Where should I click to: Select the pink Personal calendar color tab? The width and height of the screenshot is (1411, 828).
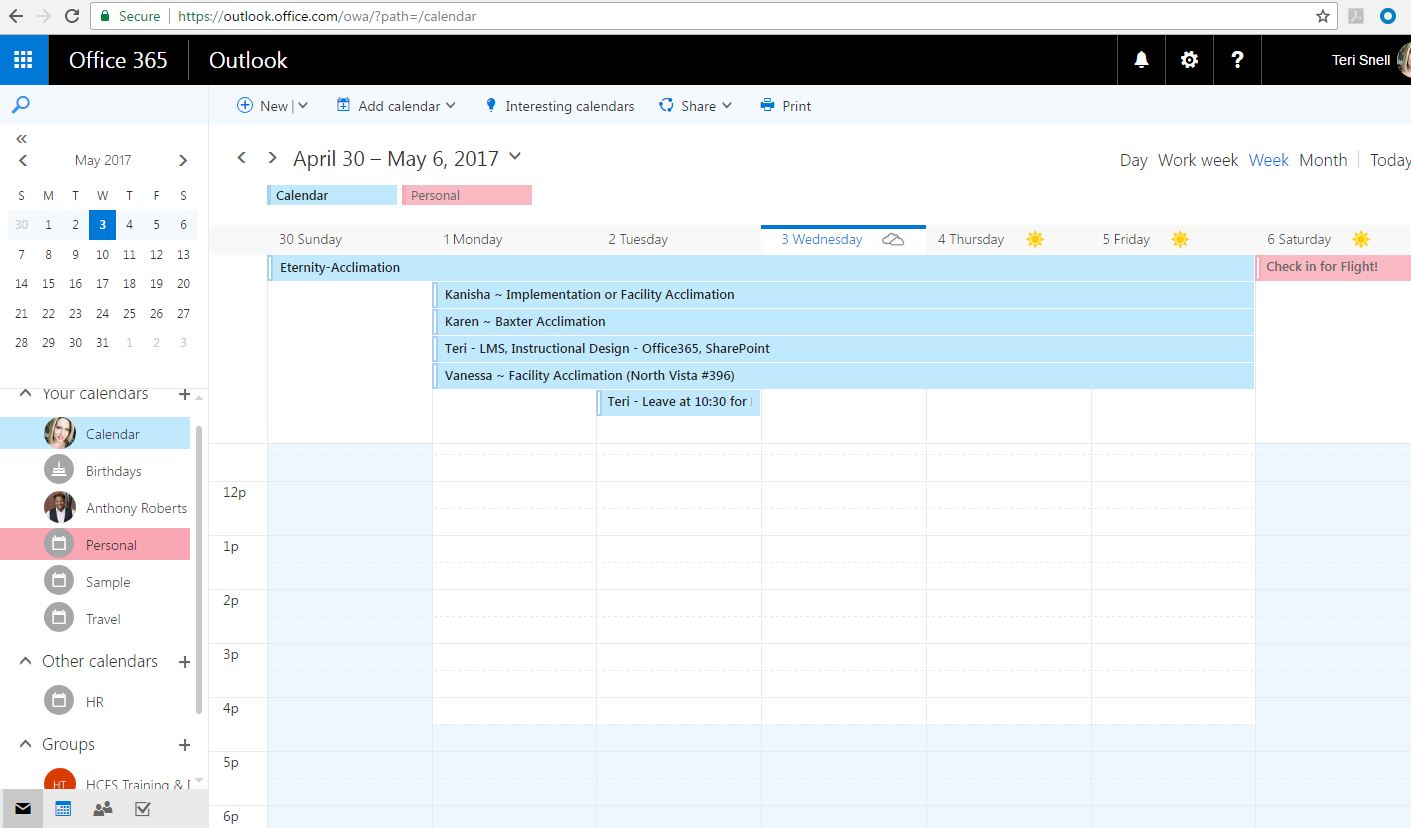466,196
